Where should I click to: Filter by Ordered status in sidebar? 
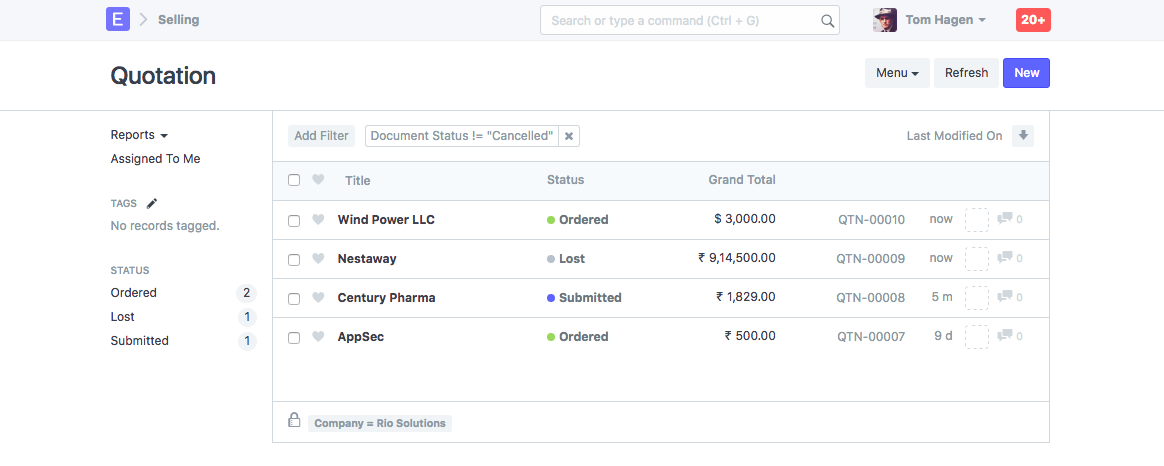134,293
